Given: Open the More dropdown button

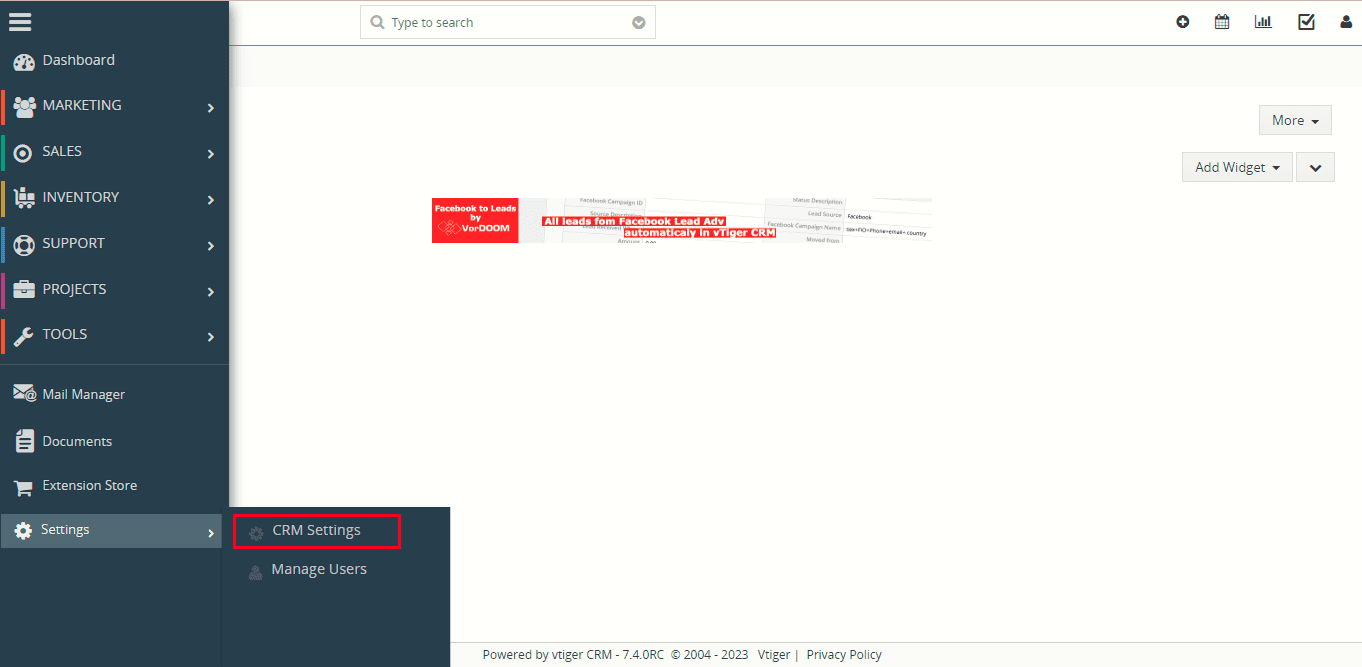Looking at the screenshot, I should point(1295,120).
